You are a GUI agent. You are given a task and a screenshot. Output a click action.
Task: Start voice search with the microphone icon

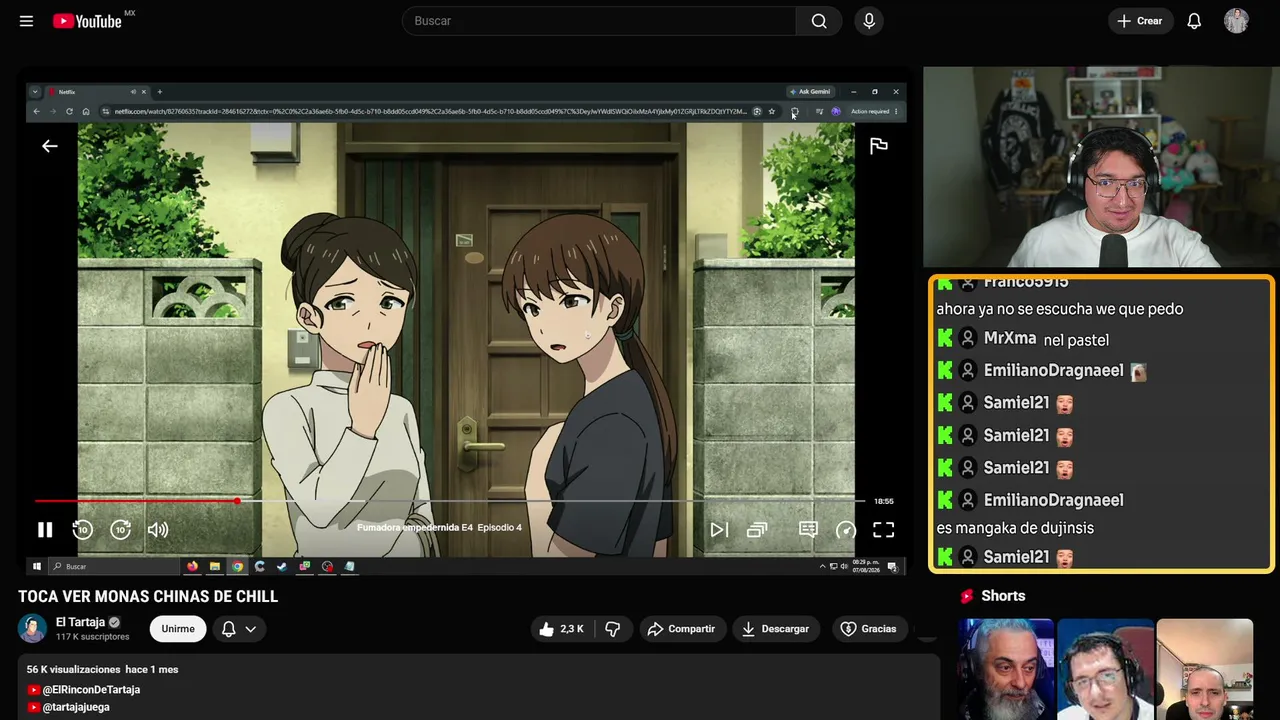(x=869, y=21)
